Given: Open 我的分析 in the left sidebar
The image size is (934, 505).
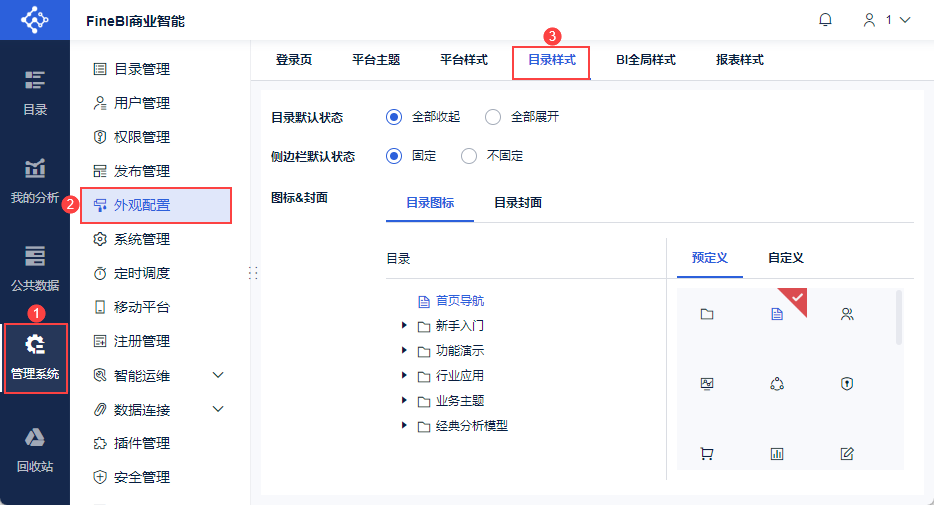Looking at the screenshot, I should click(35, 181).
